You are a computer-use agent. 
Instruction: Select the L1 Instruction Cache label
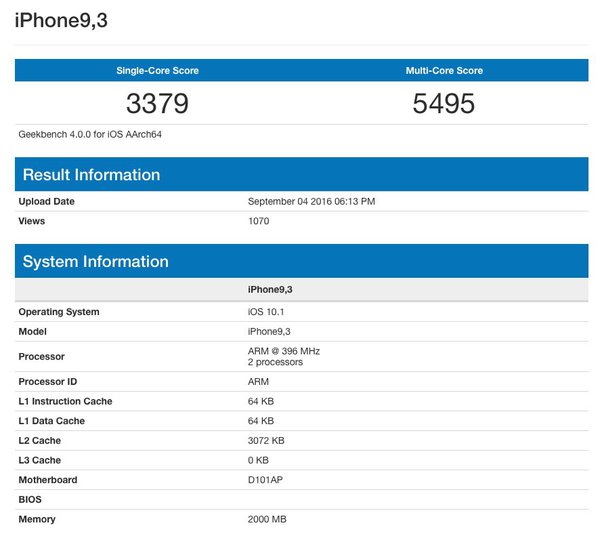click(x=65, y=401)
